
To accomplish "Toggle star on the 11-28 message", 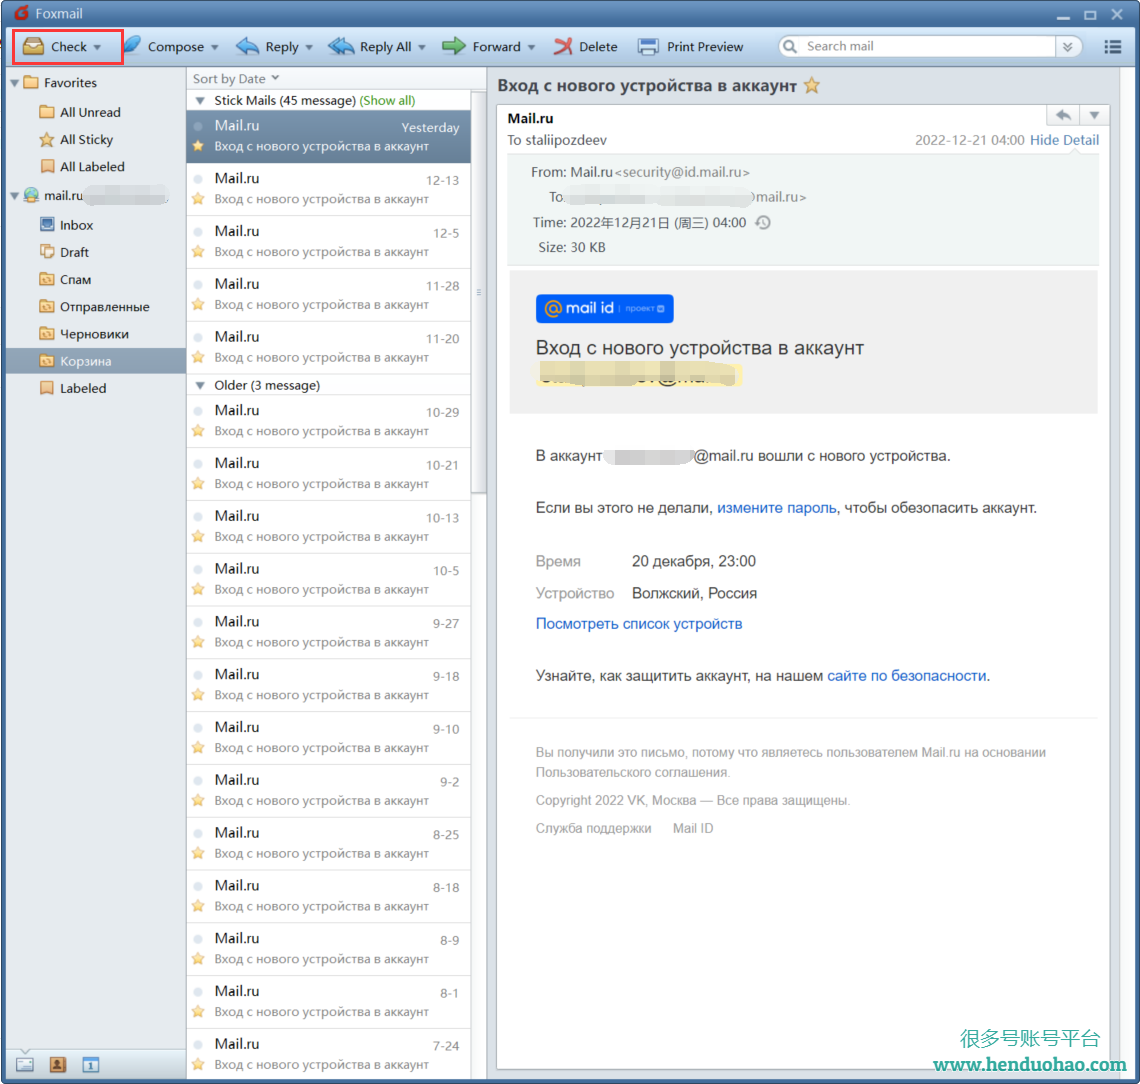I will (198, 304).
